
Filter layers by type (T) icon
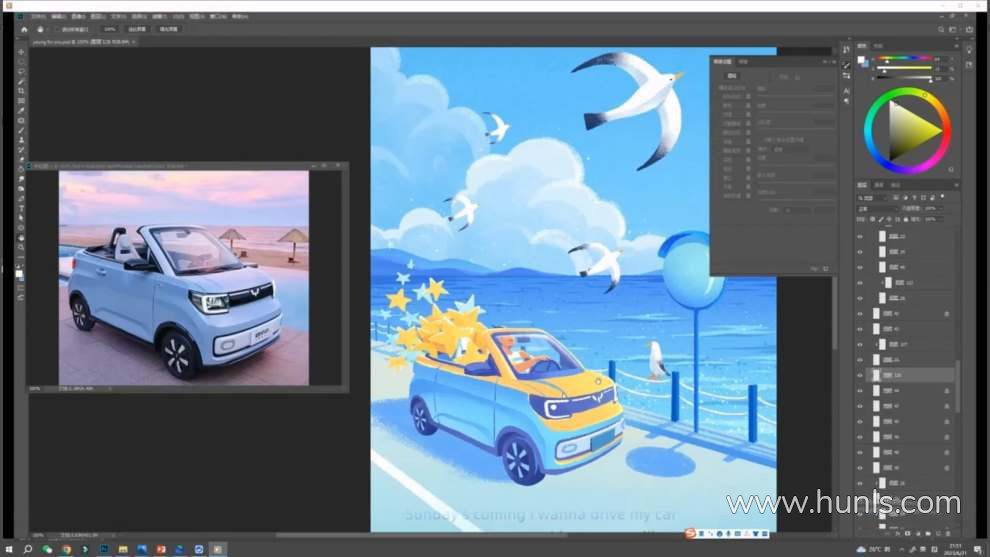click(x=914, y=198)
